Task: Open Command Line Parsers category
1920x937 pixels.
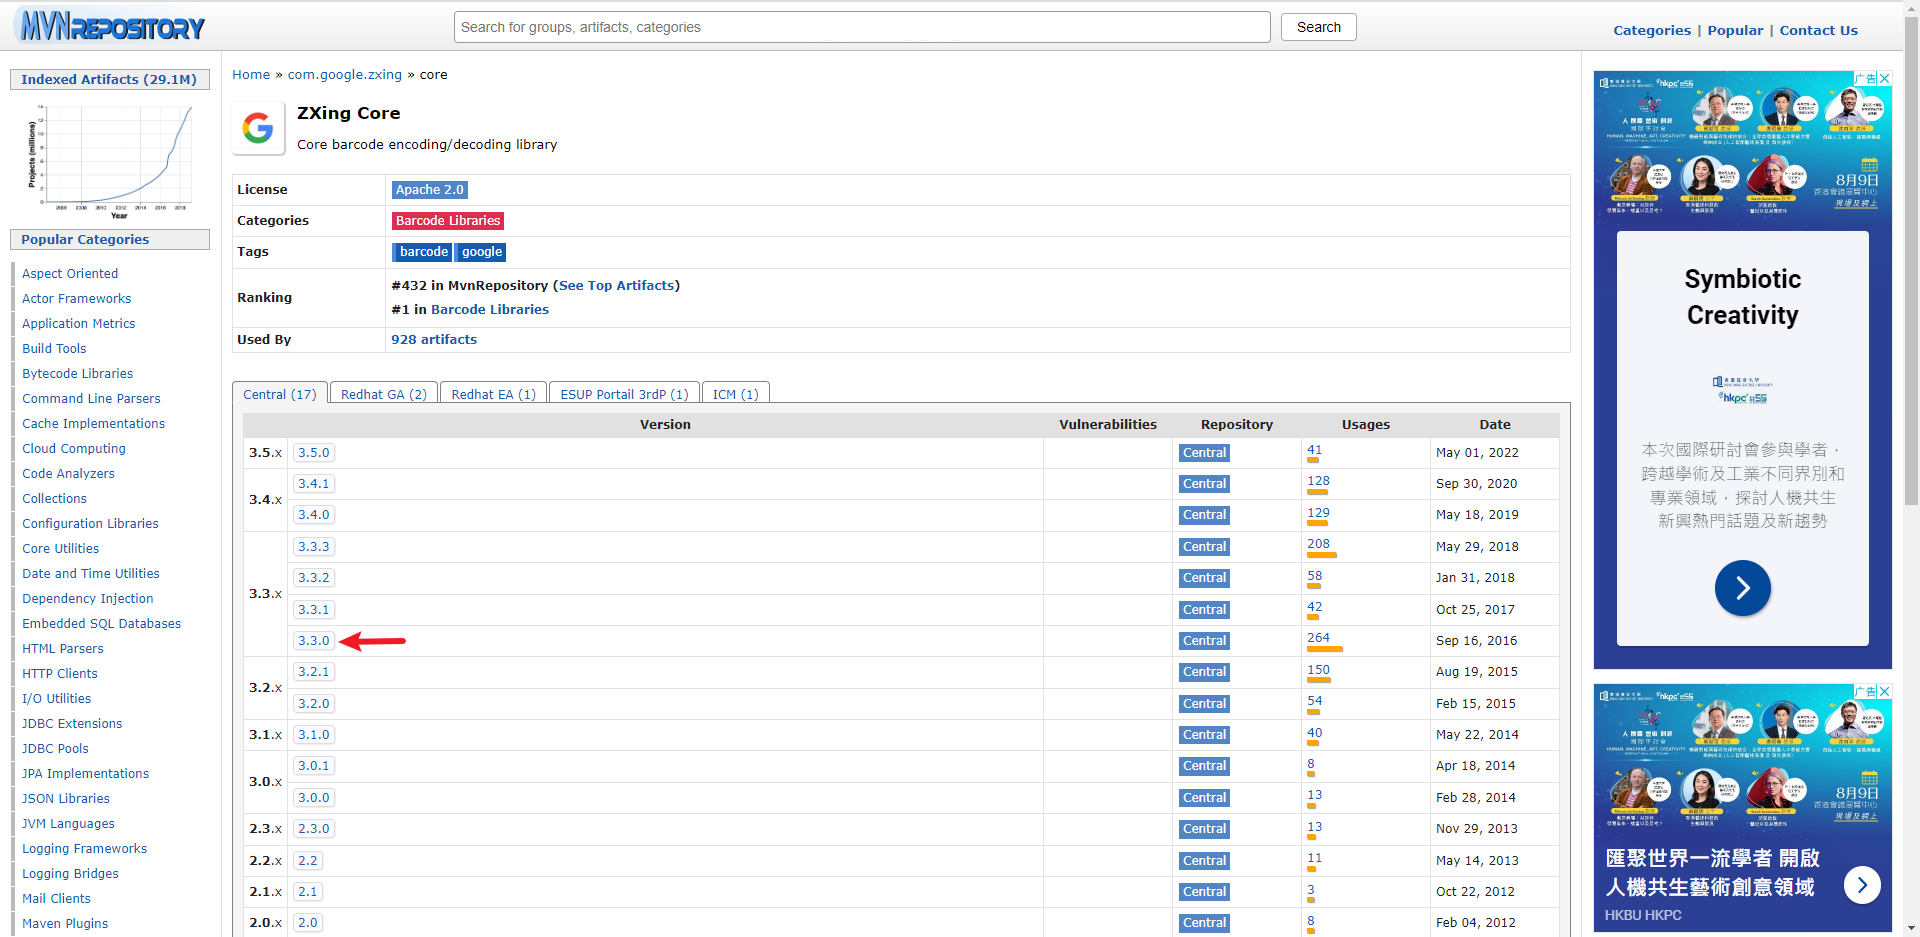Action: point(91,398)
